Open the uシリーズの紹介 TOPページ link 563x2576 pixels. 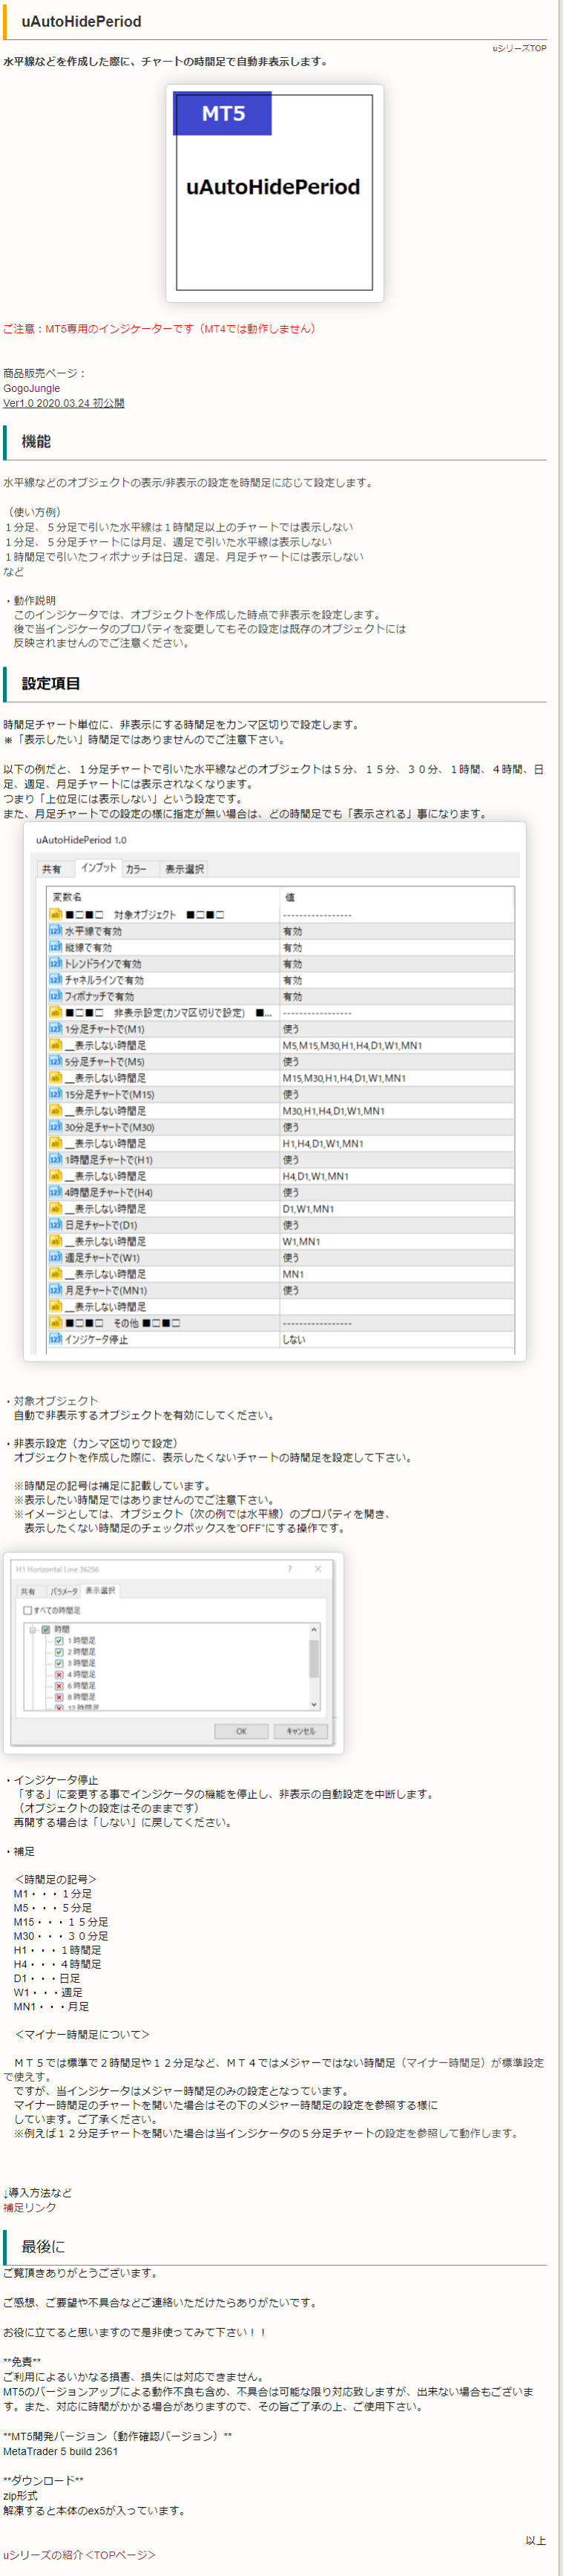(x=79, y=2554)
